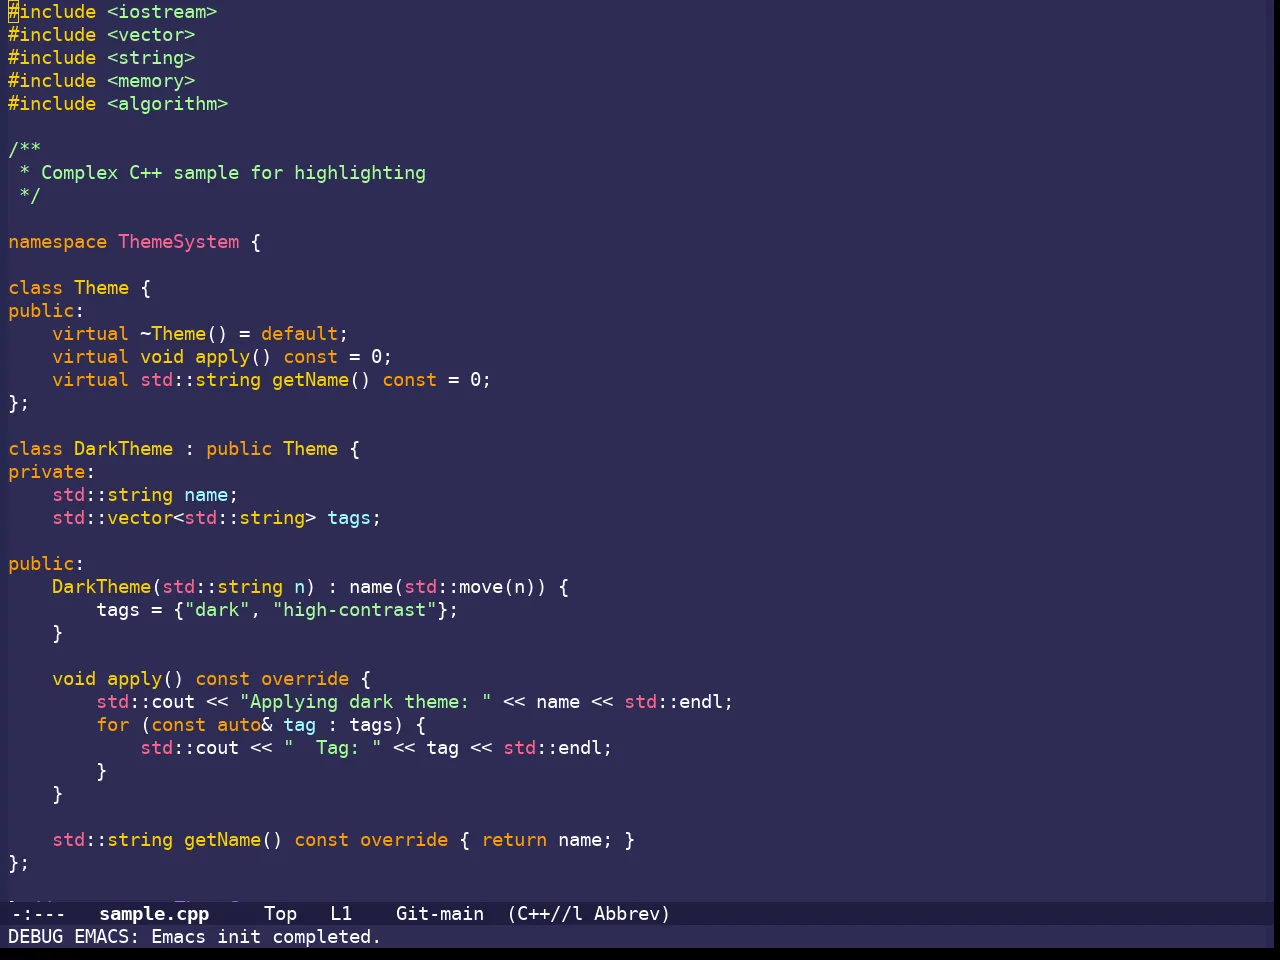The width and height of the screenshot is (1280, 960).
Task: Click 'std::vector<std::string>' type
Action: click(184, 518)
